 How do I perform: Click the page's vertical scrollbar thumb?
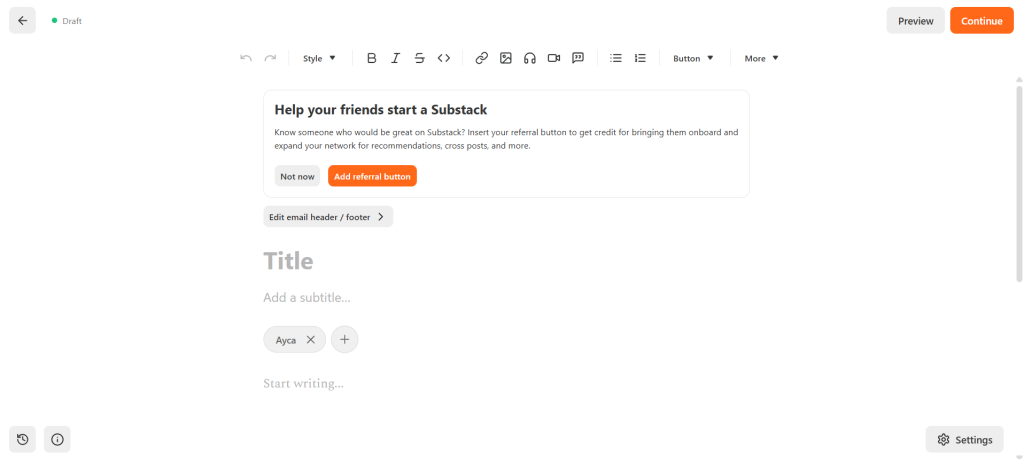(1019, 184)
